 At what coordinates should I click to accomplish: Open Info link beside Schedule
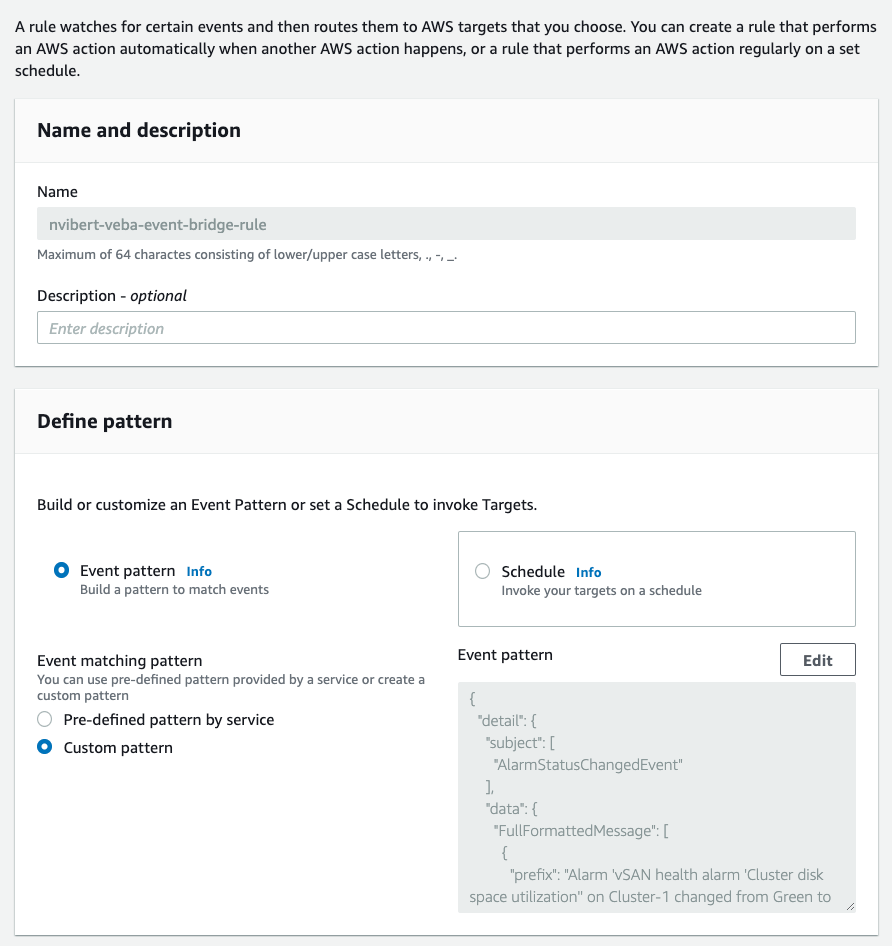pos(588,572)
